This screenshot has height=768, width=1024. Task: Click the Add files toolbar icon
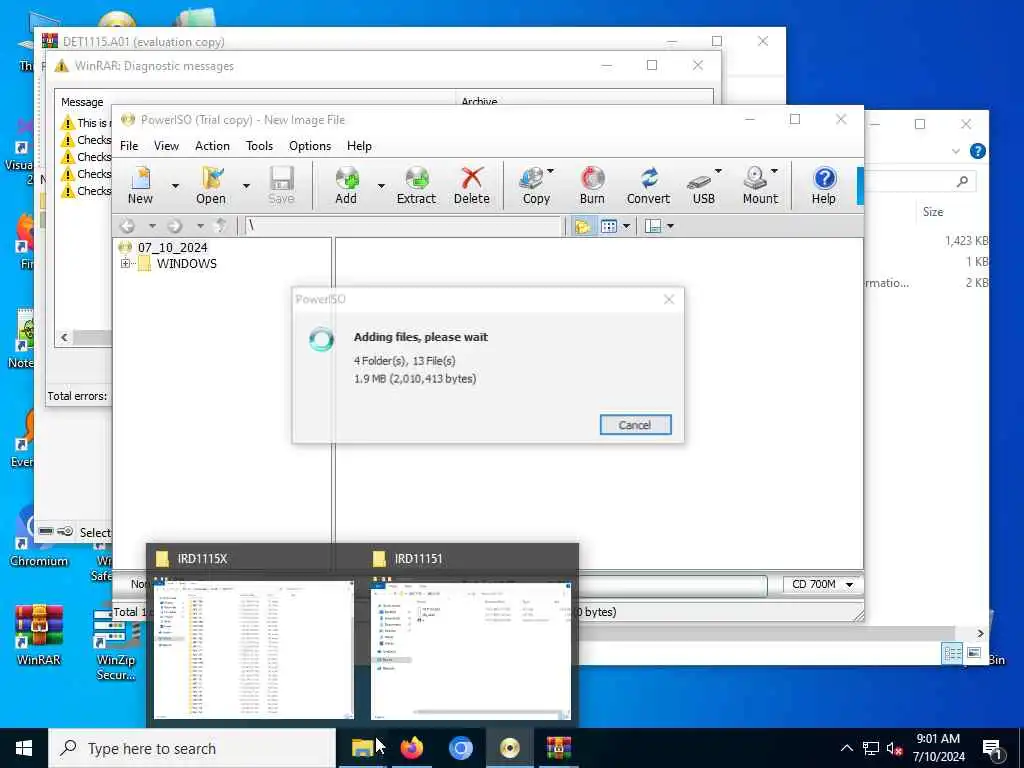click(346, 185)
